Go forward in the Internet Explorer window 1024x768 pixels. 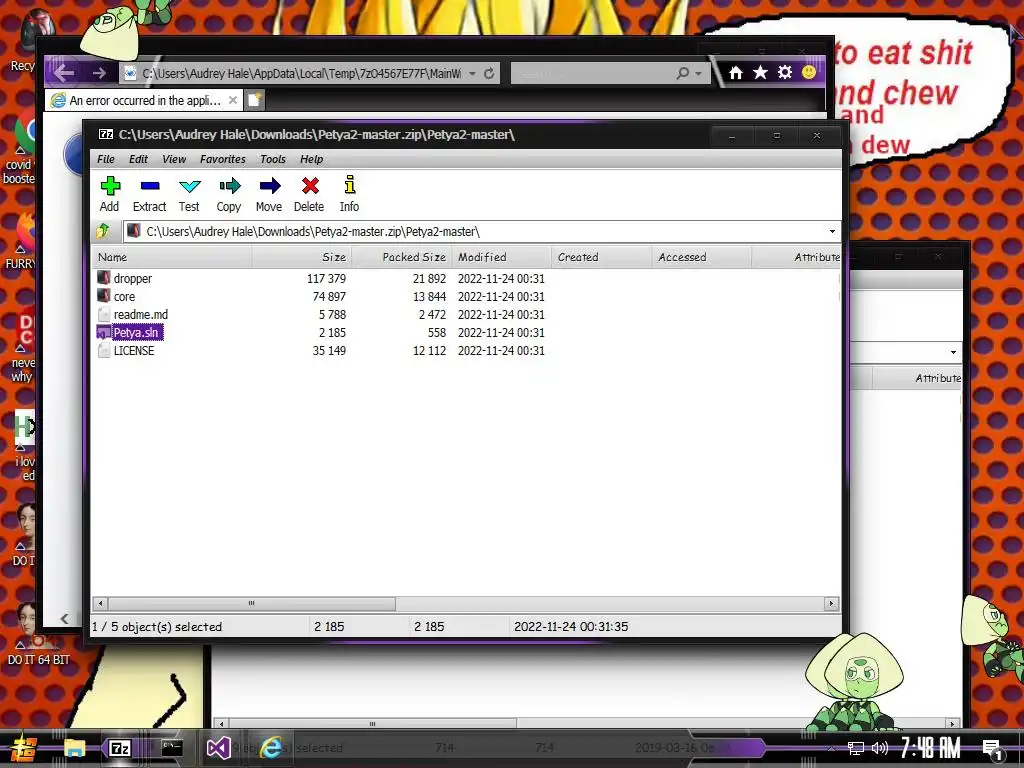pyautogui.click(x=99, y=73)
